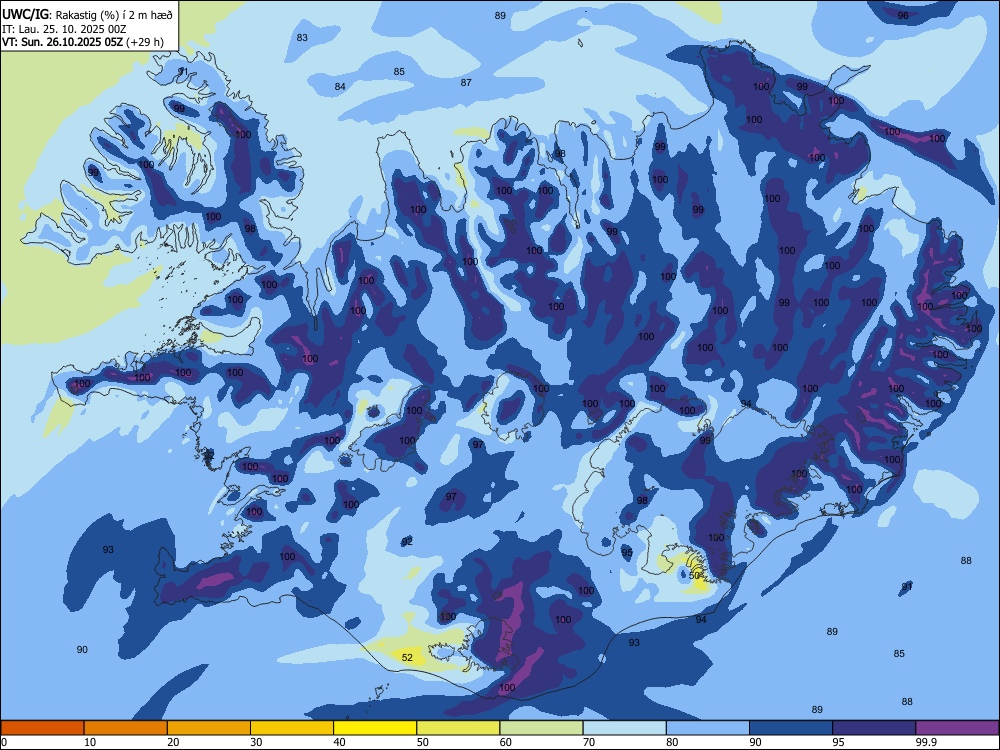Click the amber 20-30 legend swatch

click(209, 728)
